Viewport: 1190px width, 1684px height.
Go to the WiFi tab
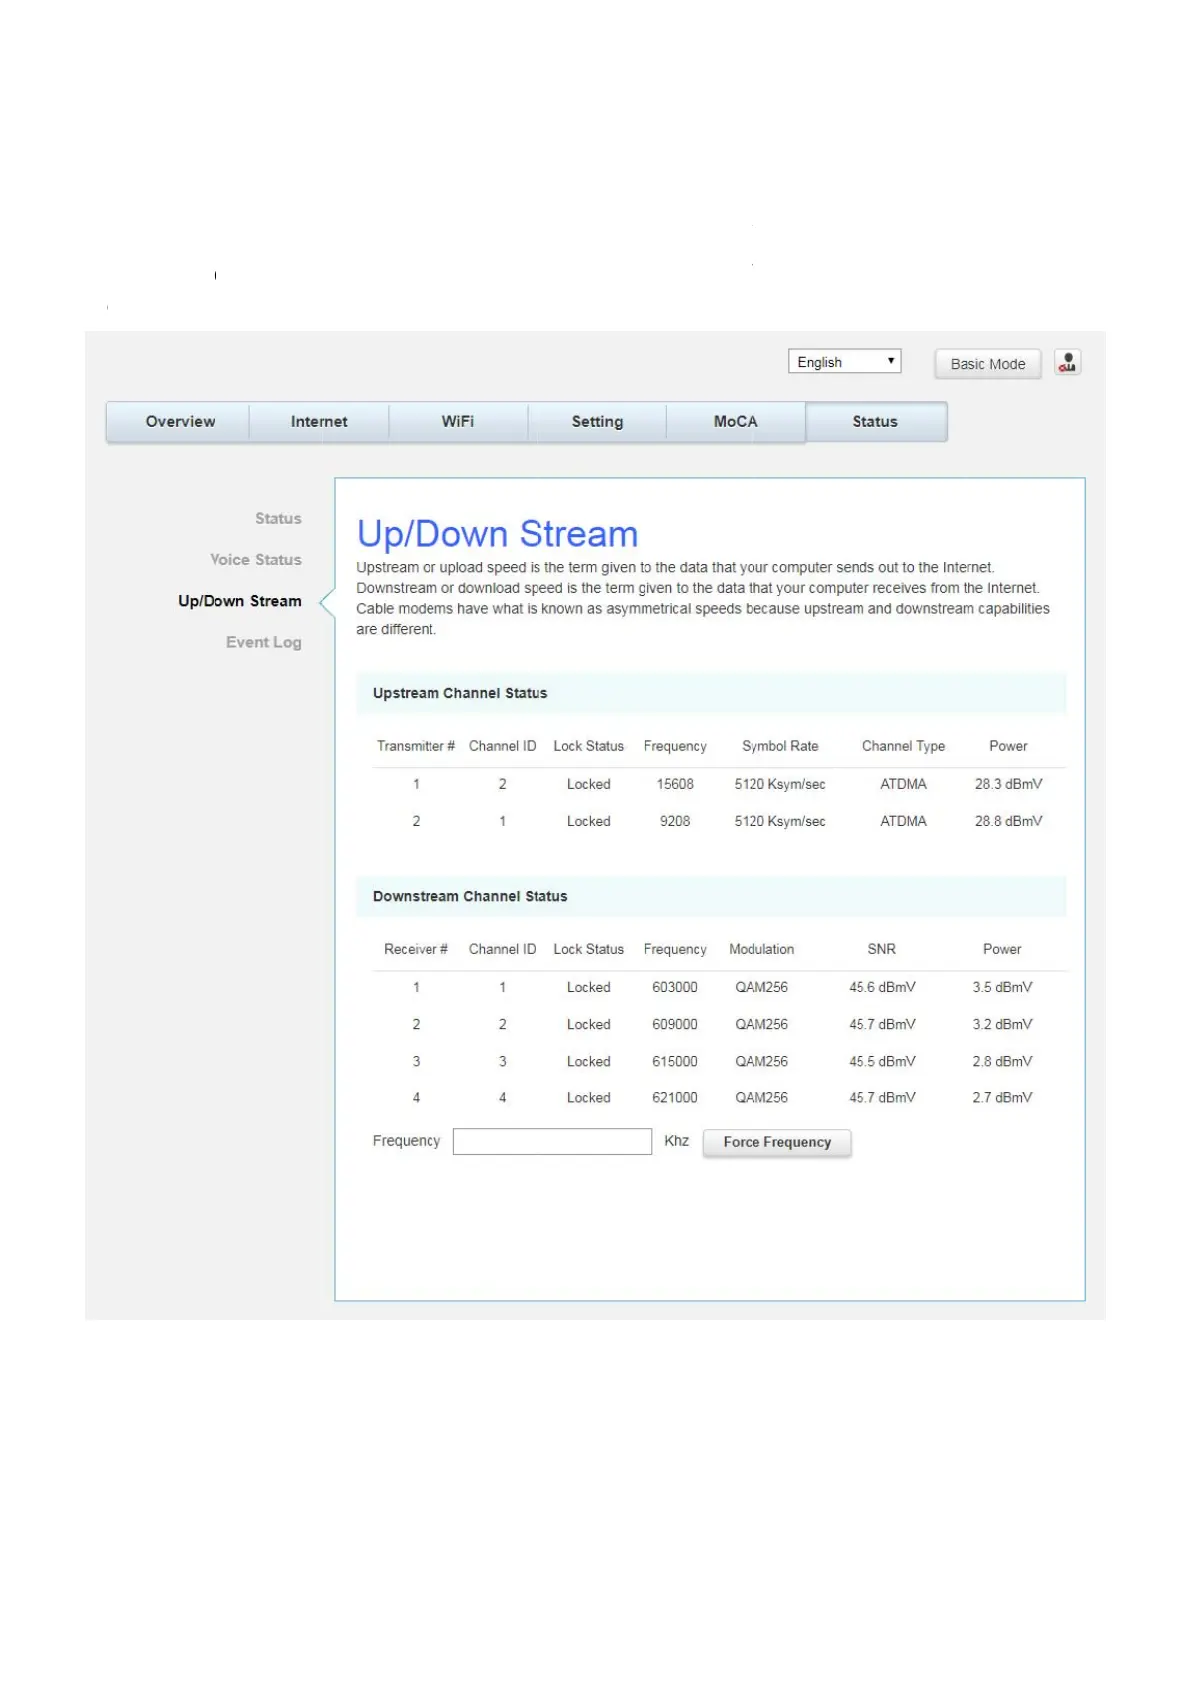point(458,422)
